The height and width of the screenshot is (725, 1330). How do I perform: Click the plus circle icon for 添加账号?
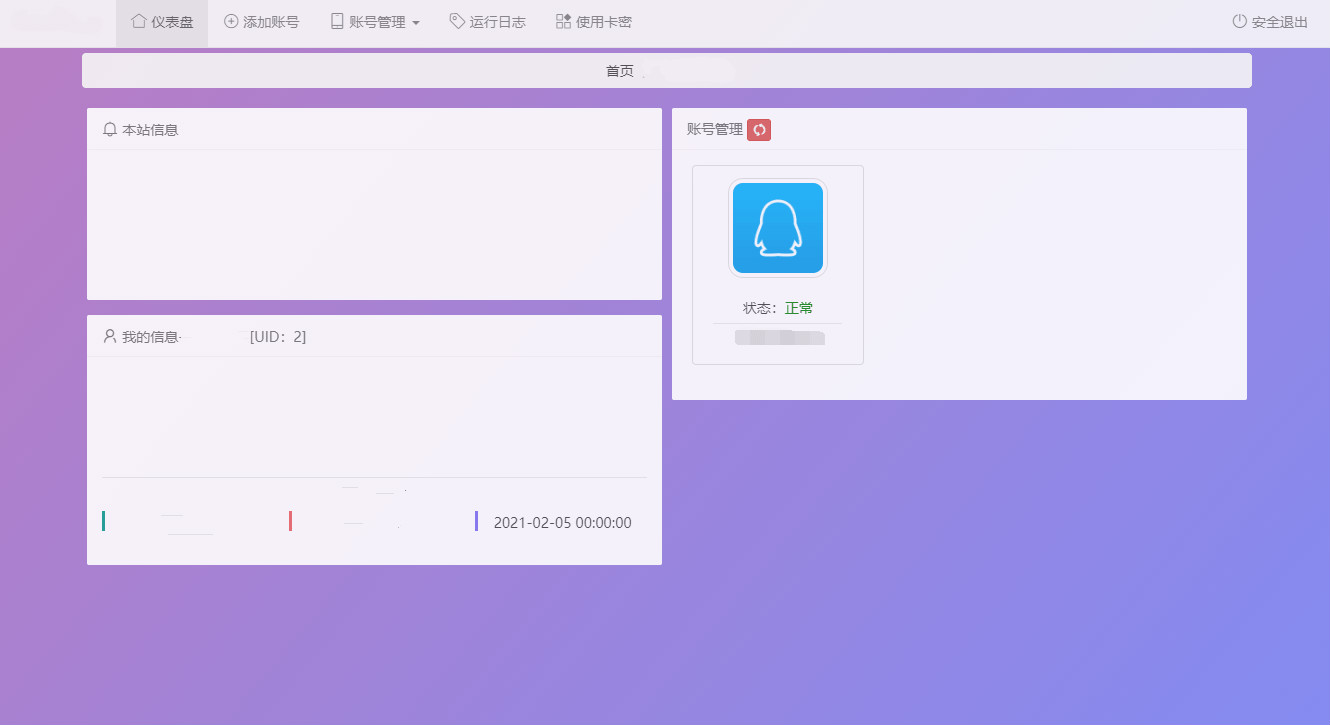pyautogui.click(x=231, y=21)
